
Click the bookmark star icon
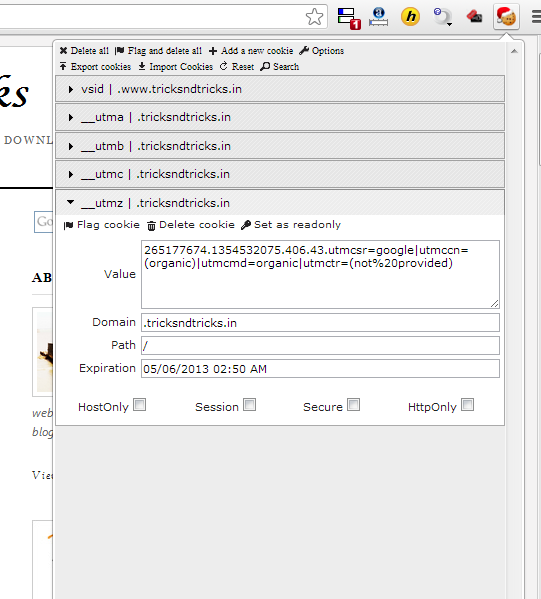click(x=314, y=17)
